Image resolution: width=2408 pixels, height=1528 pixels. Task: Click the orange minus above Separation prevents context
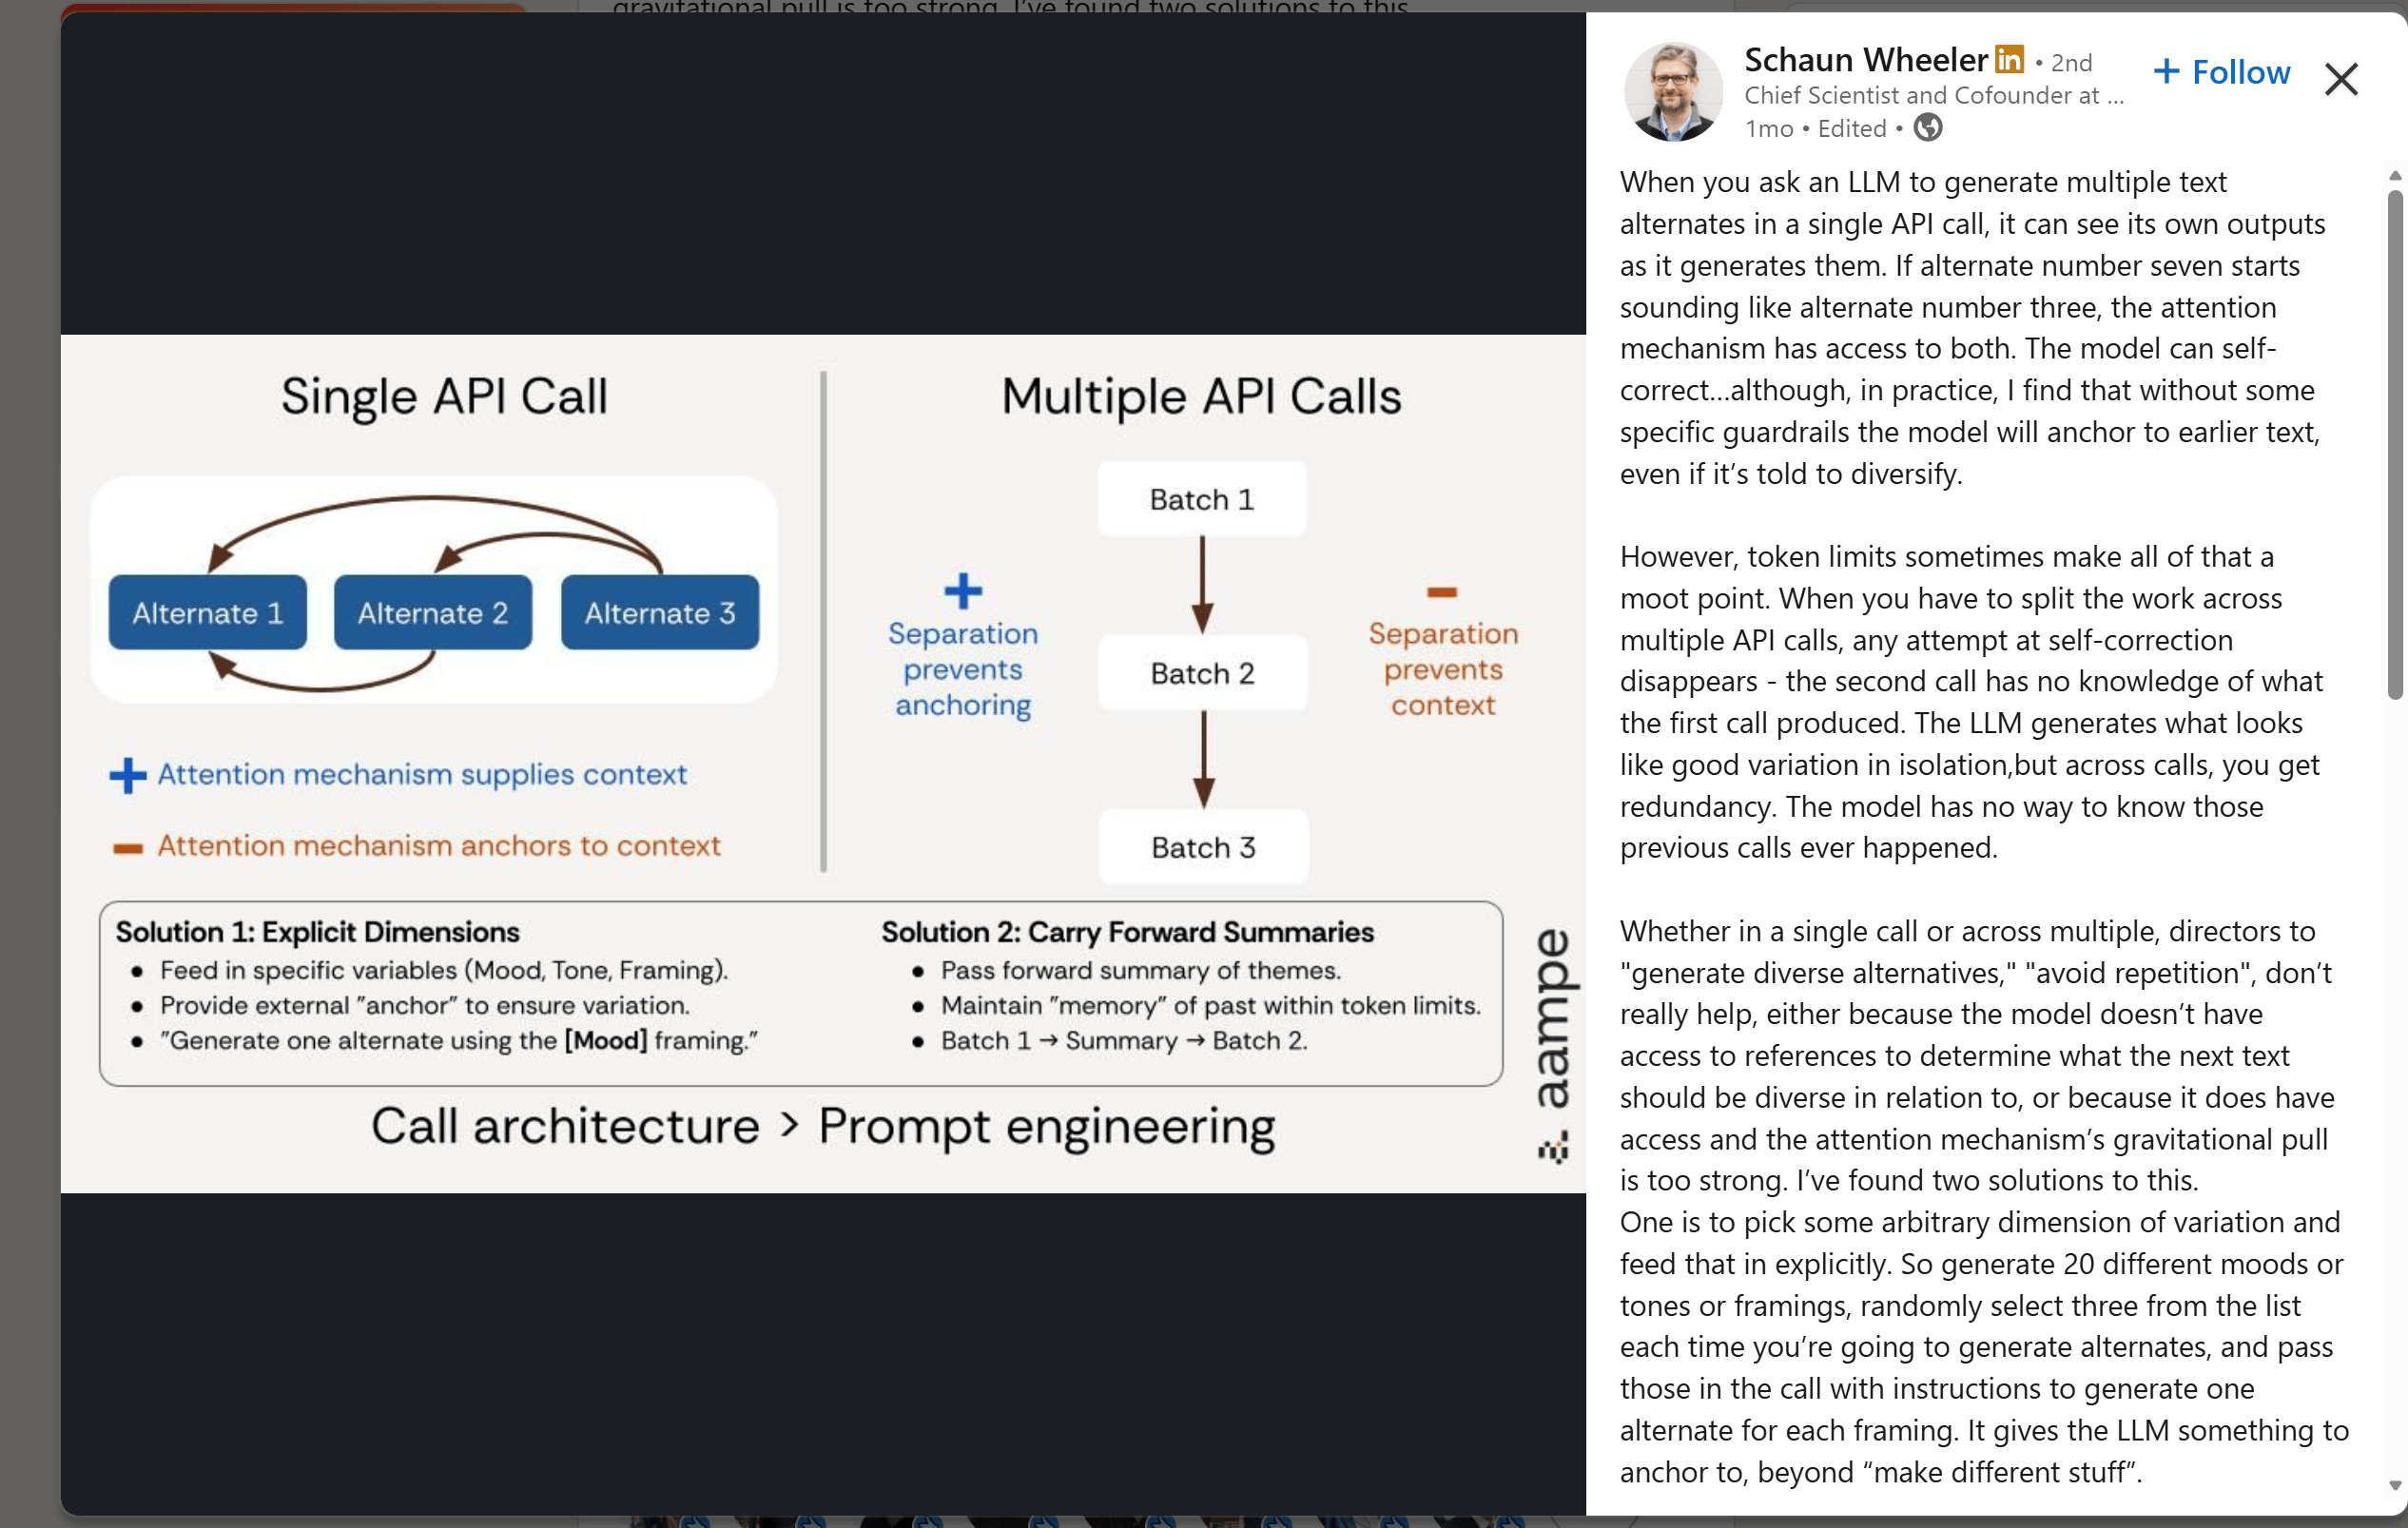[x=1441, y=592]
